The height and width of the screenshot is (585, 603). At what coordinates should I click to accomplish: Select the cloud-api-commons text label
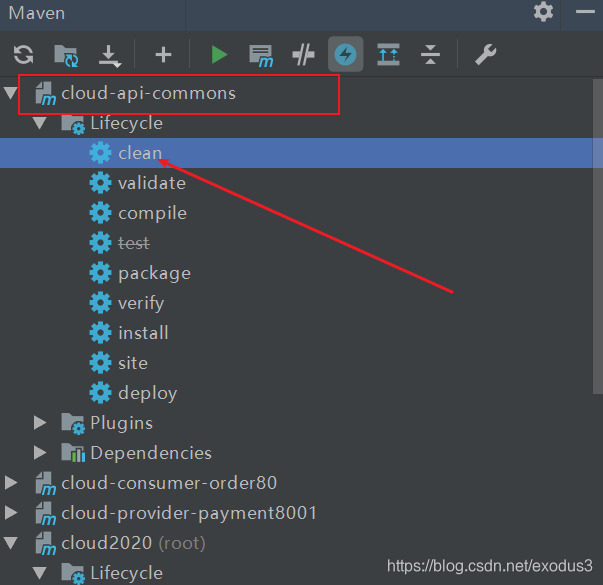[x=148, y=93]
